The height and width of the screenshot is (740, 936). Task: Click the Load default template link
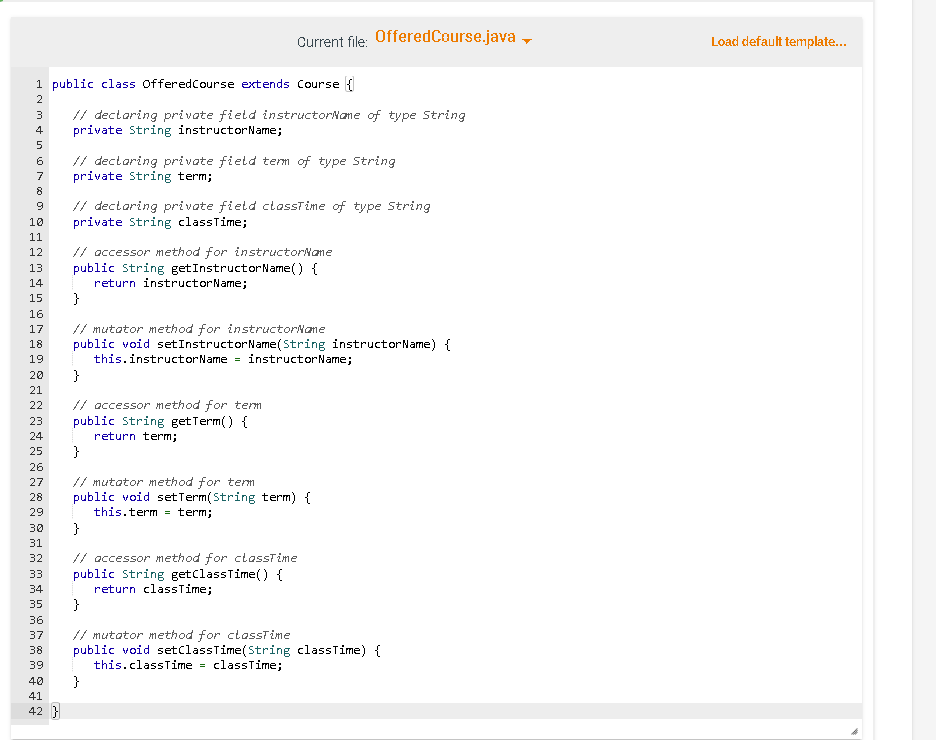(780, 41)
